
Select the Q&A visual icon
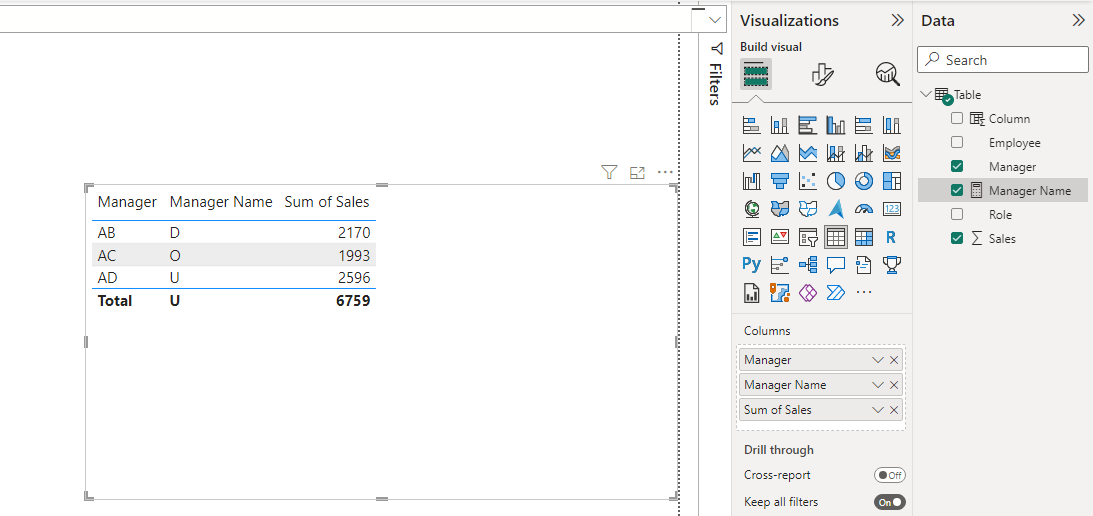[836, 264]
